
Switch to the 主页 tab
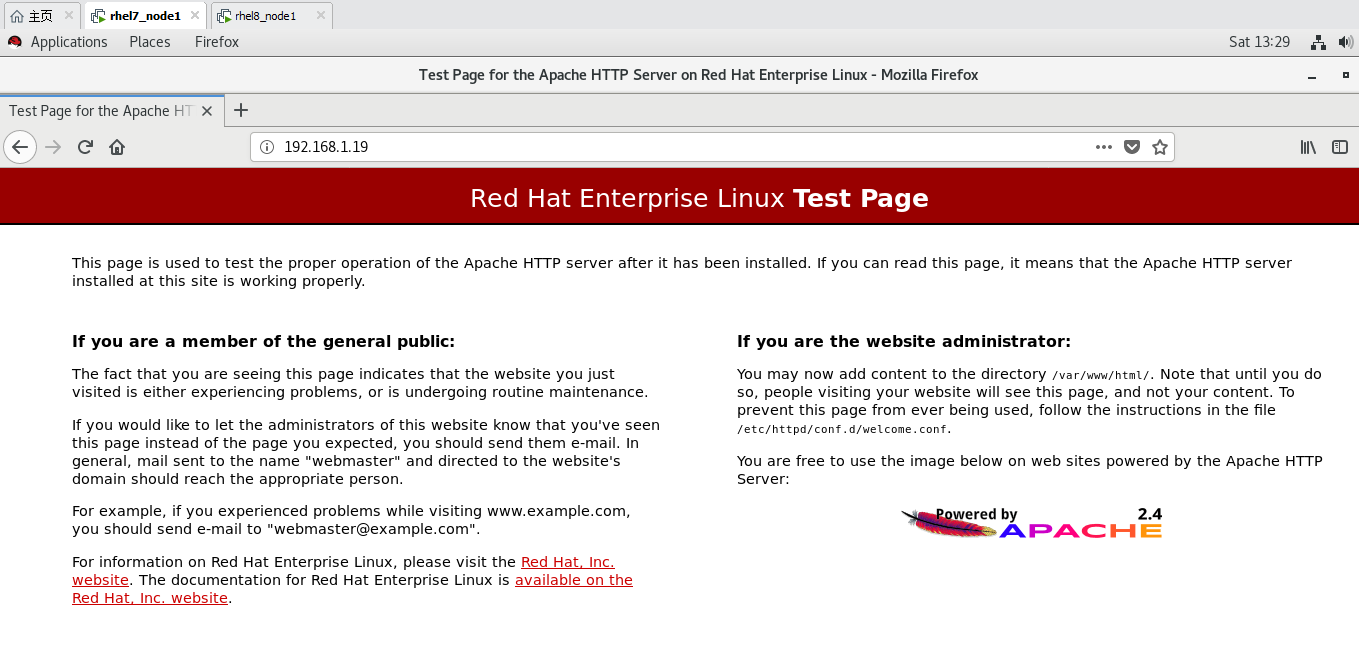coord(42,16)
